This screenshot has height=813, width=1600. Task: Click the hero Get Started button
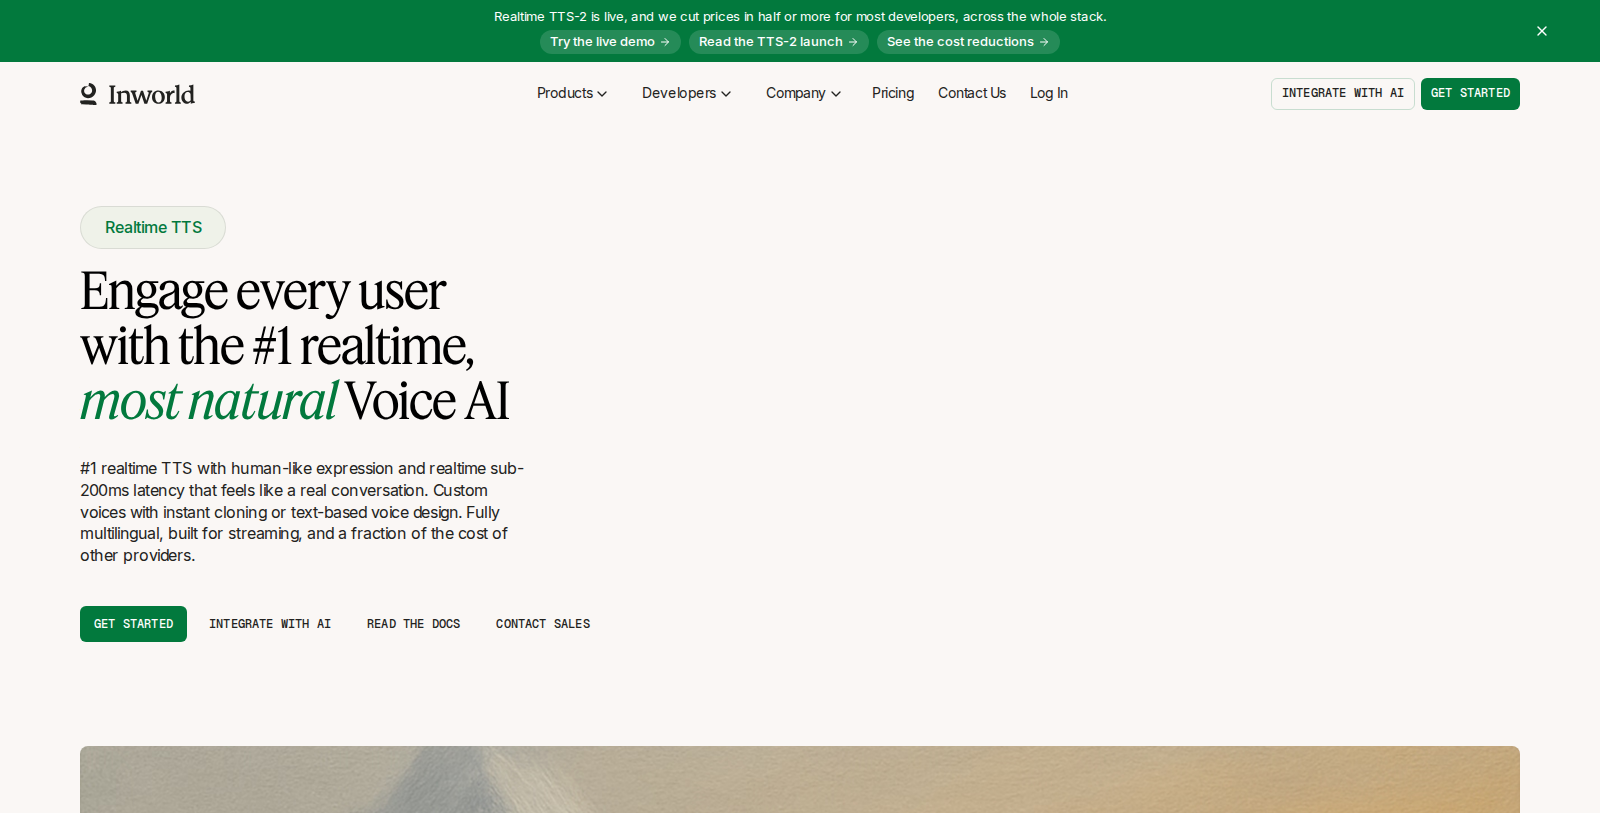(x=133, y=624)
